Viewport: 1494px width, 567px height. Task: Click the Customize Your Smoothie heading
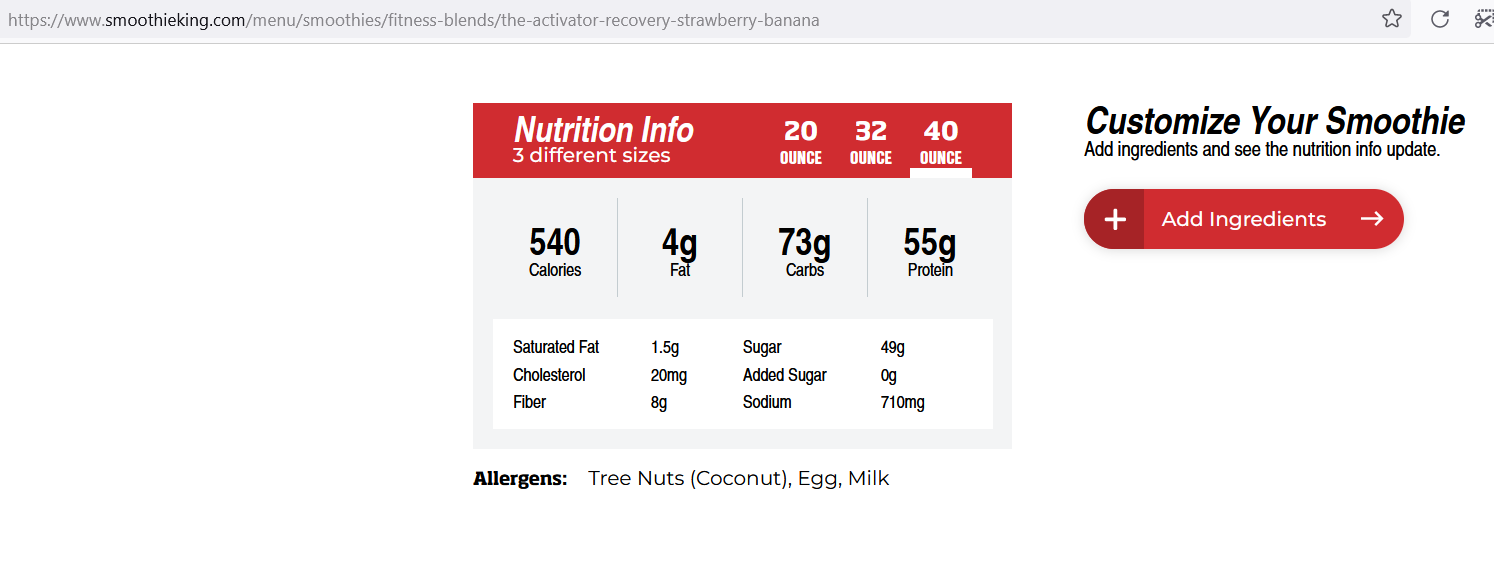1275,121
